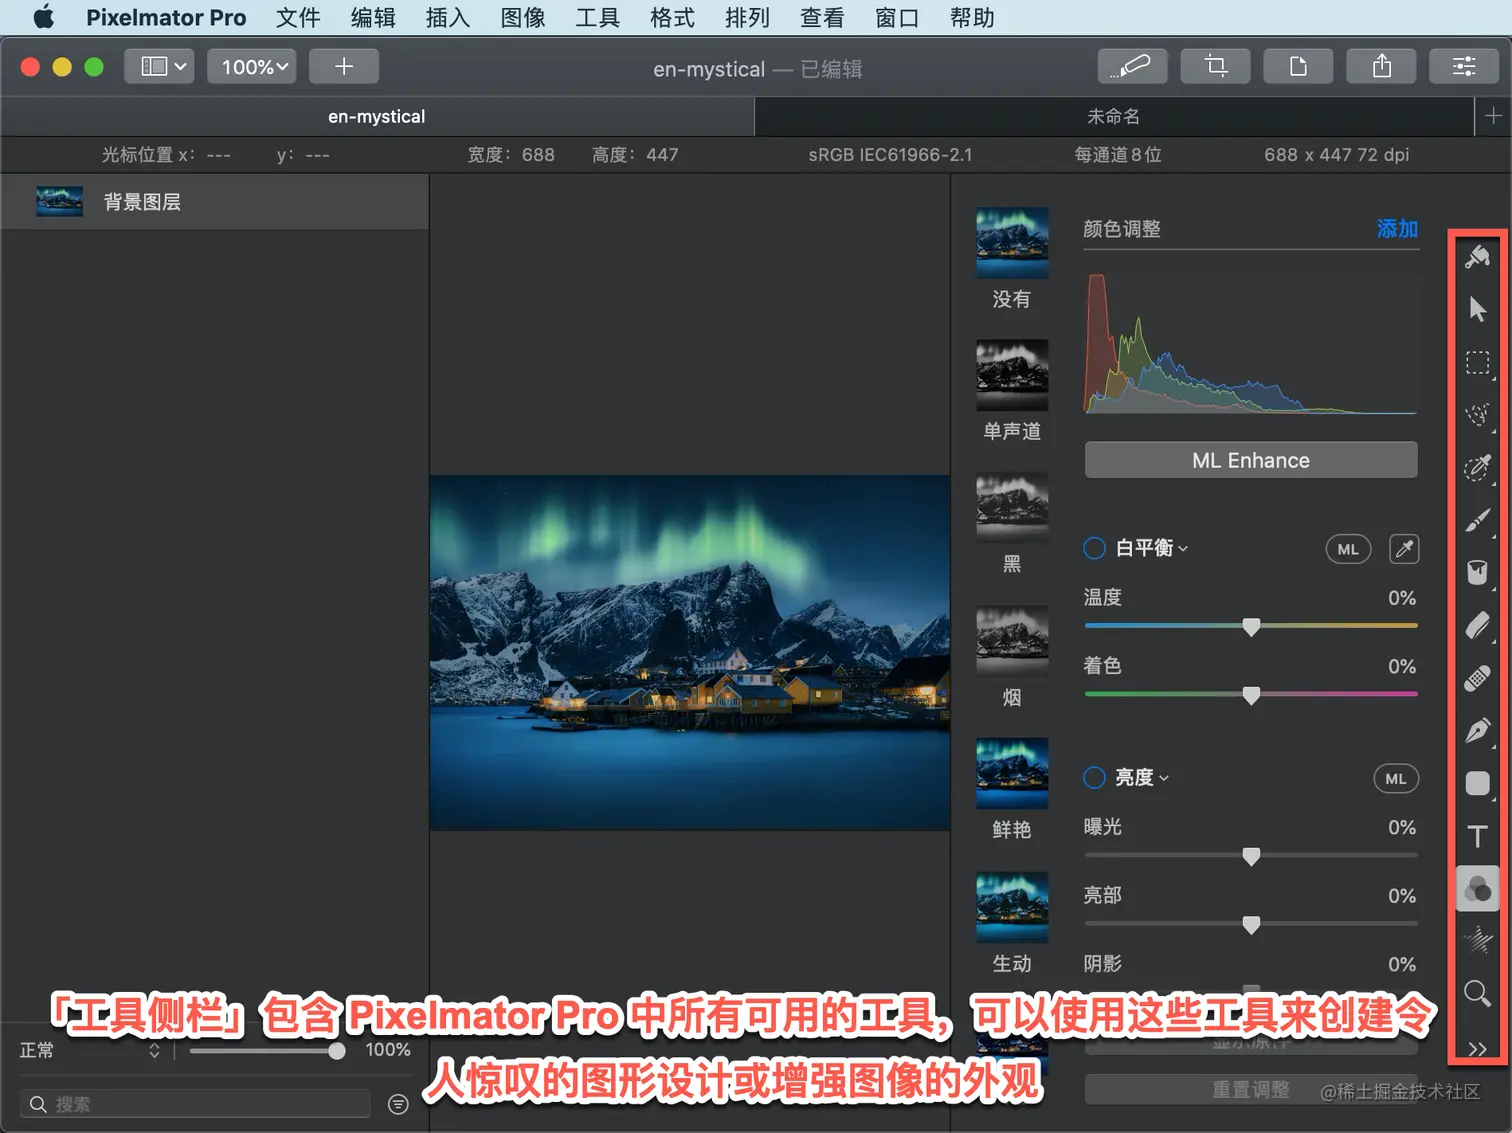Select the Pen tool

[1477, 731]
